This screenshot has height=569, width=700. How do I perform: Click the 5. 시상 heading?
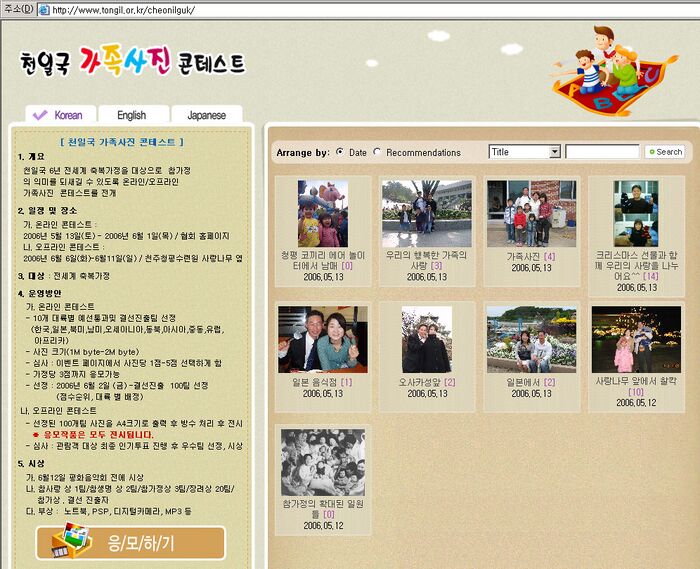click(x=31, y=464)
